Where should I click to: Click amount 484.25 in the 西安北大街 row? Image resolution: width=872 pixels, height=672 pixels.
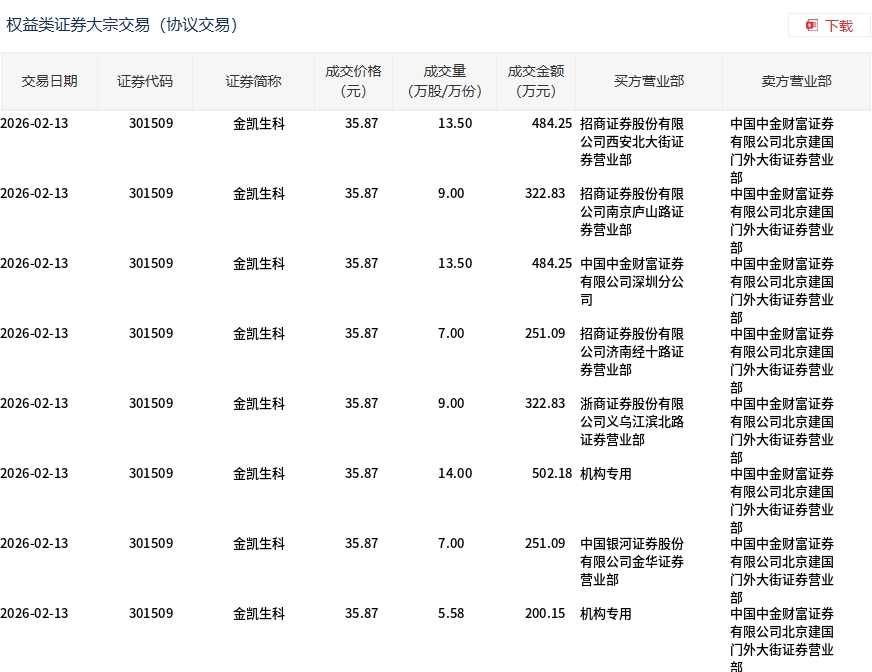tap(552, 123)
